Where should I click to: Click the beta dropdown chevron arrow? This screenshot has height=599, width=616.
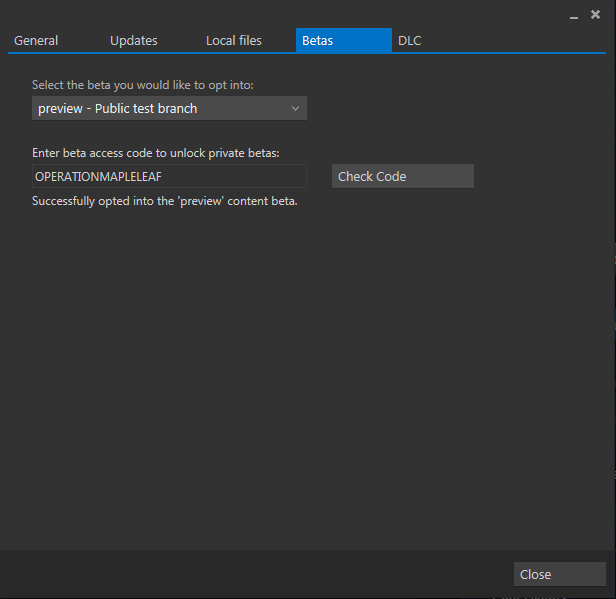click(x=295, y=108)
